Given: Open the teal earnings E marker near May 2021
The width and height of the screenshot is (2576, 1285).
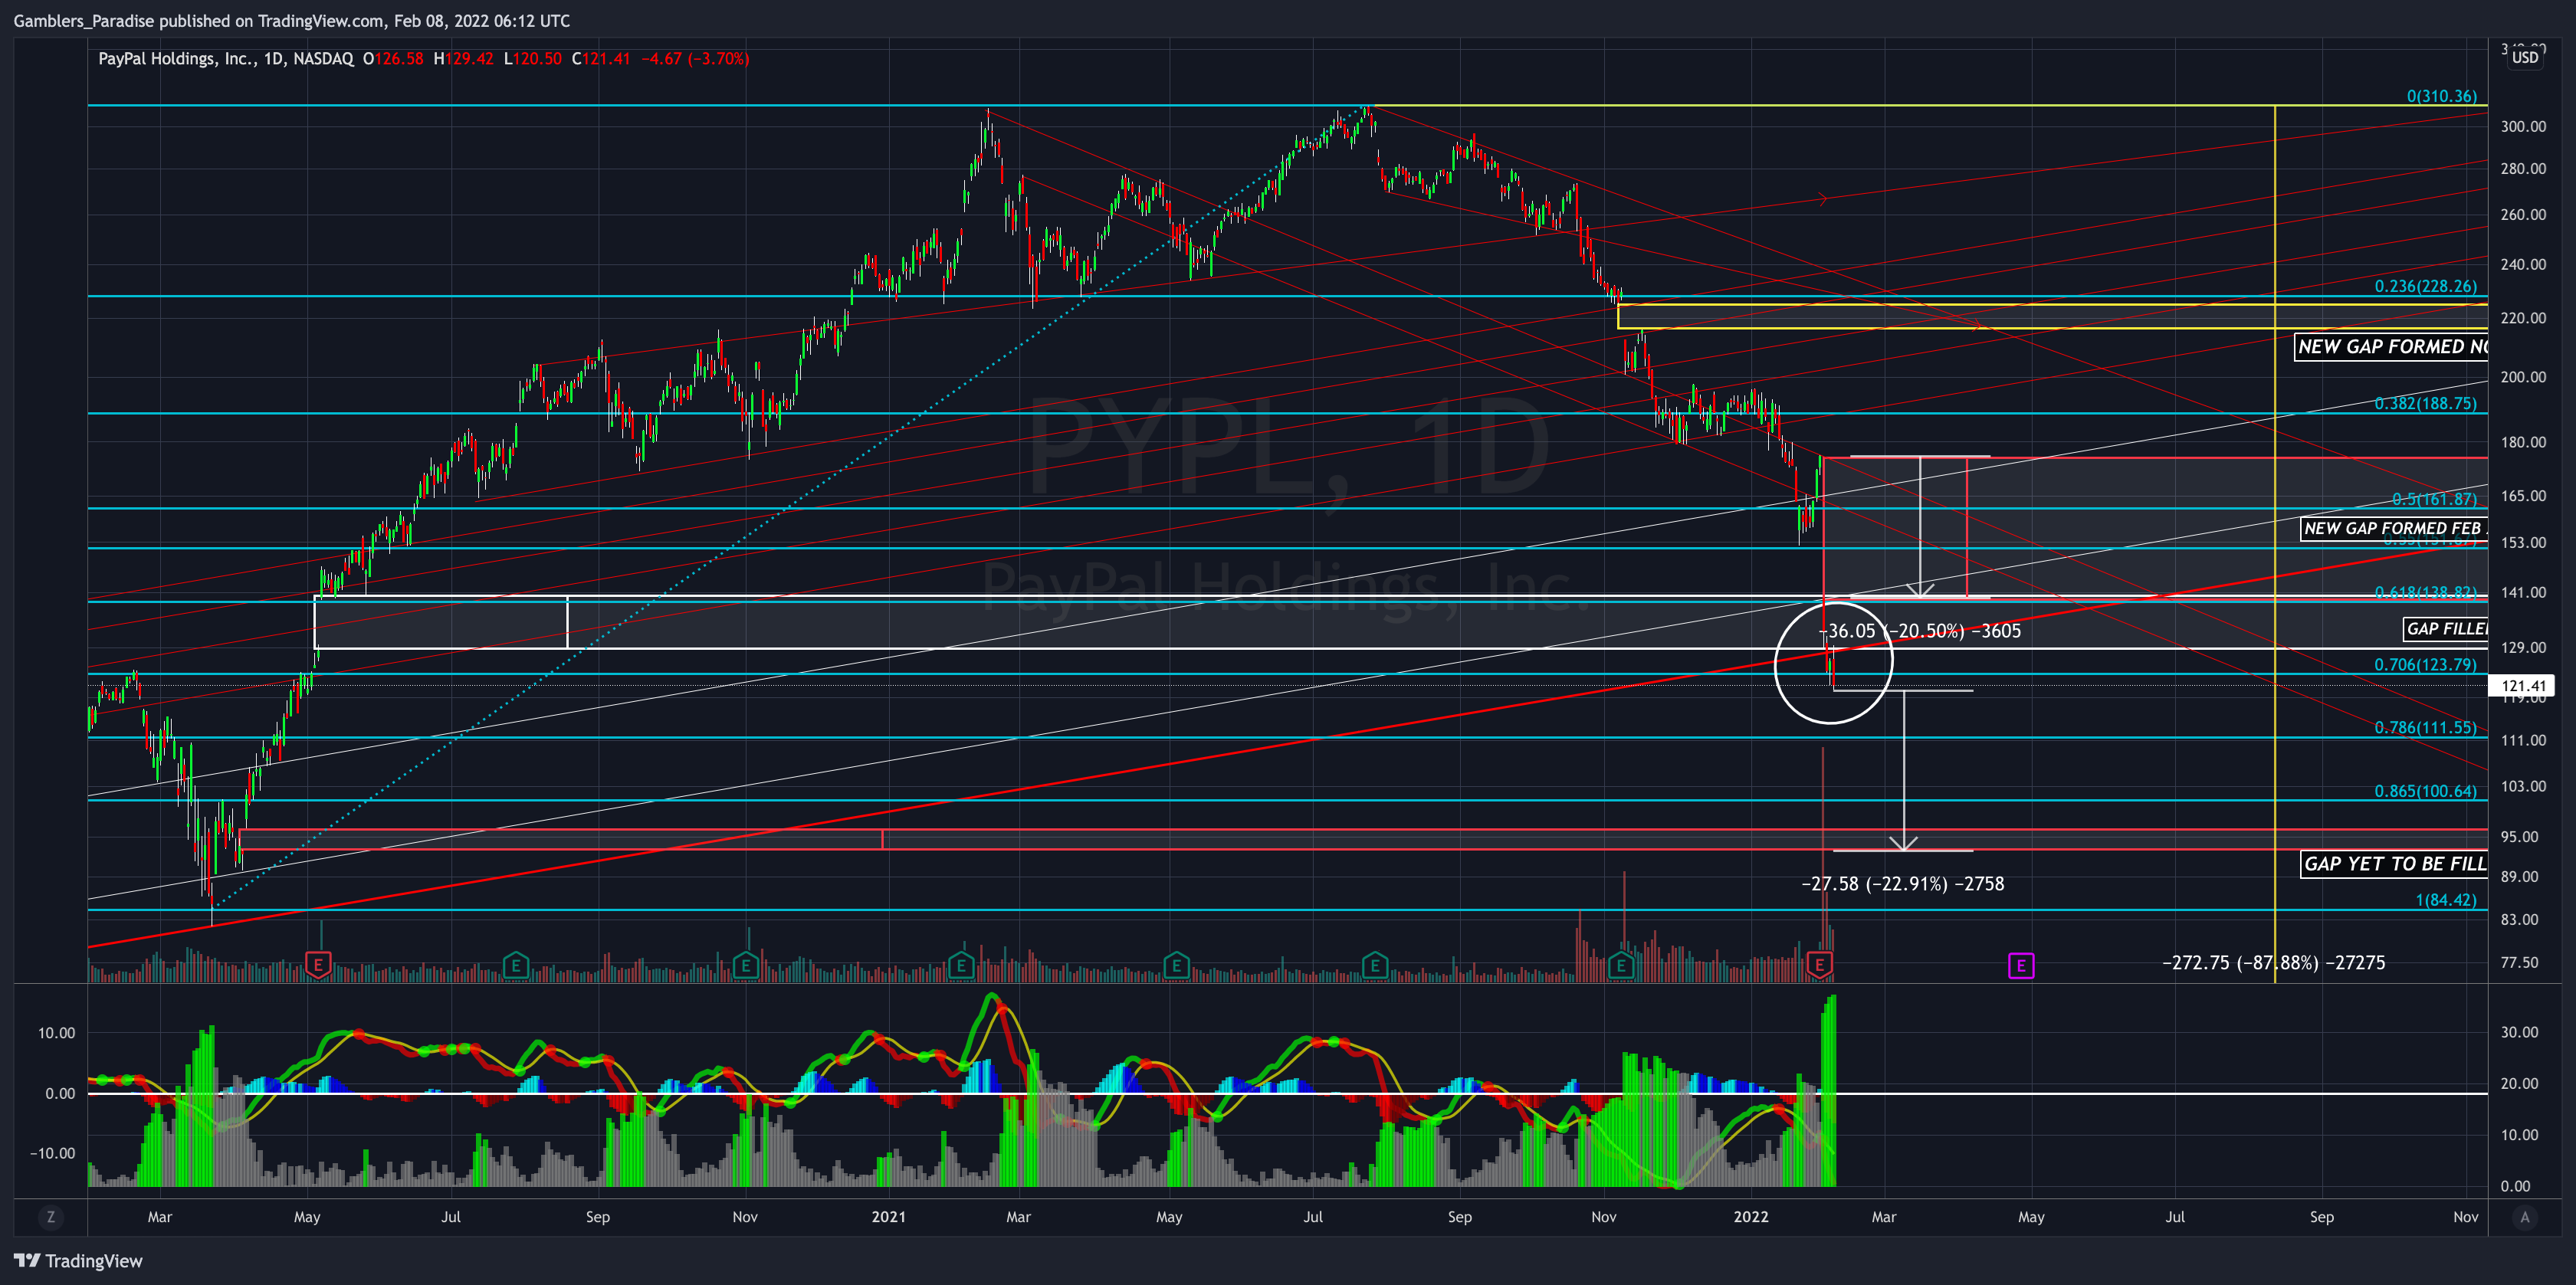Looking at the screenshot, I should pos(1176,965).
